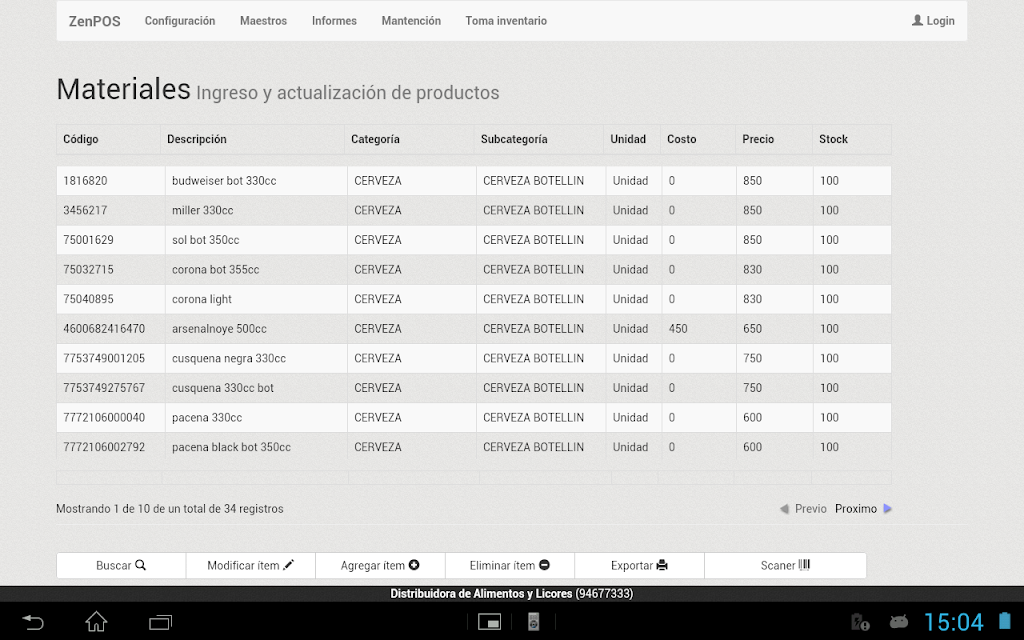Open the Maestros menu

tap(263, 21)
